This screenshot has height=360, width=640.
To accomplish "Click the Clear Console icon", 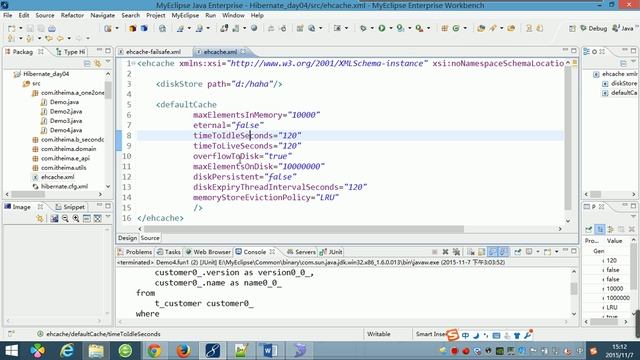I will click(471, 252).
